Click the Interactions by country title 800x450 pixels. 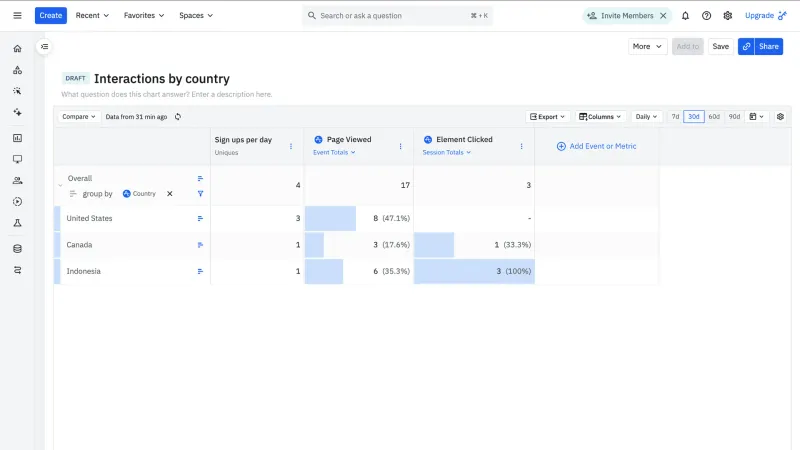point(162,79)
